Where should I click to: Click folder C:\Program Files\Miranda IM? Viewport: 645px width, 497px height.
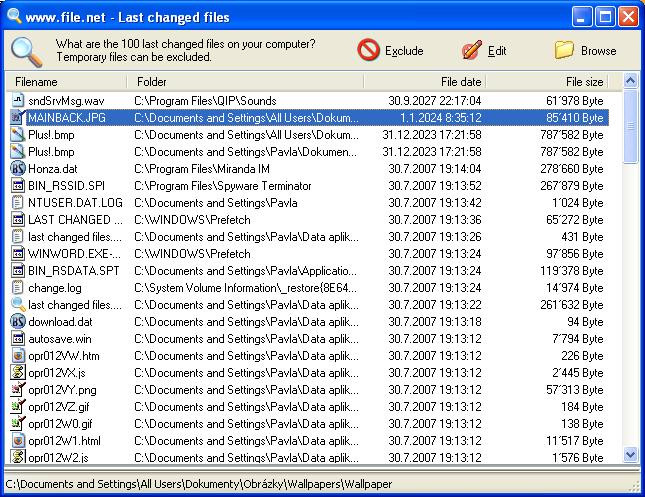pos(202,169)
